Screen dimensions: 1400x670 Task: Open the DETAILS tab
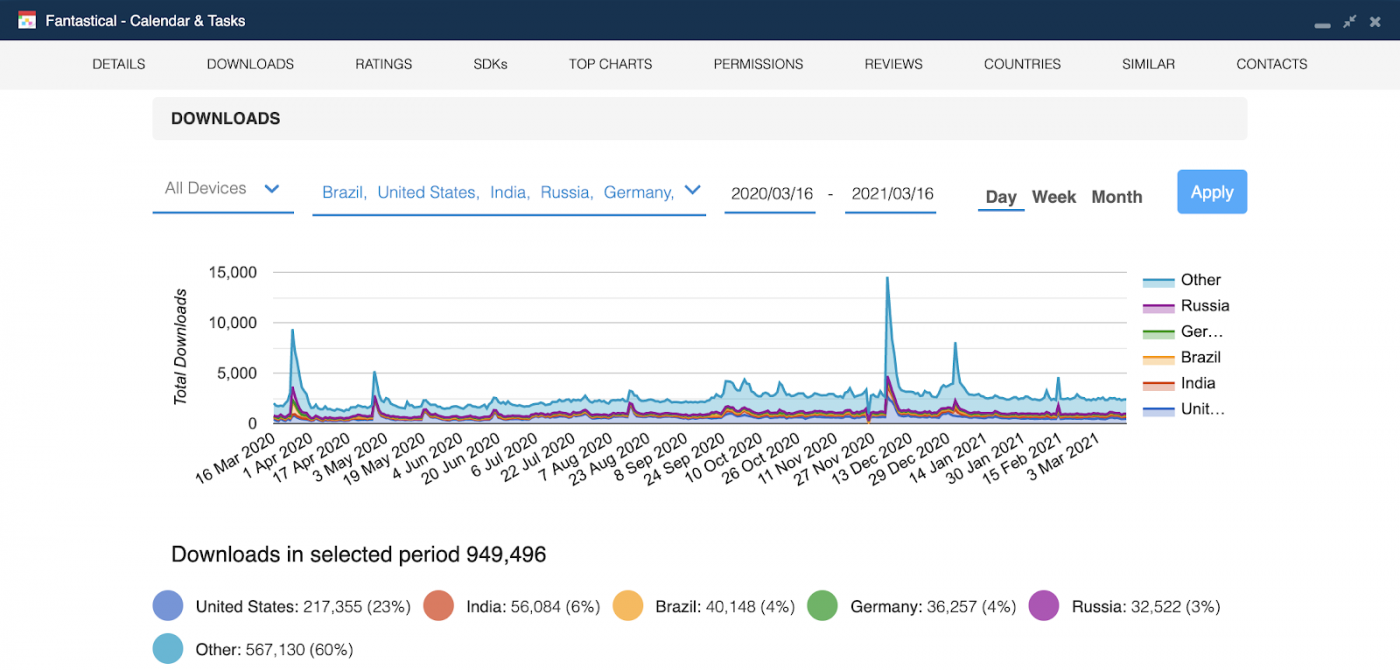pyautogui.click(x=119, y=64)
